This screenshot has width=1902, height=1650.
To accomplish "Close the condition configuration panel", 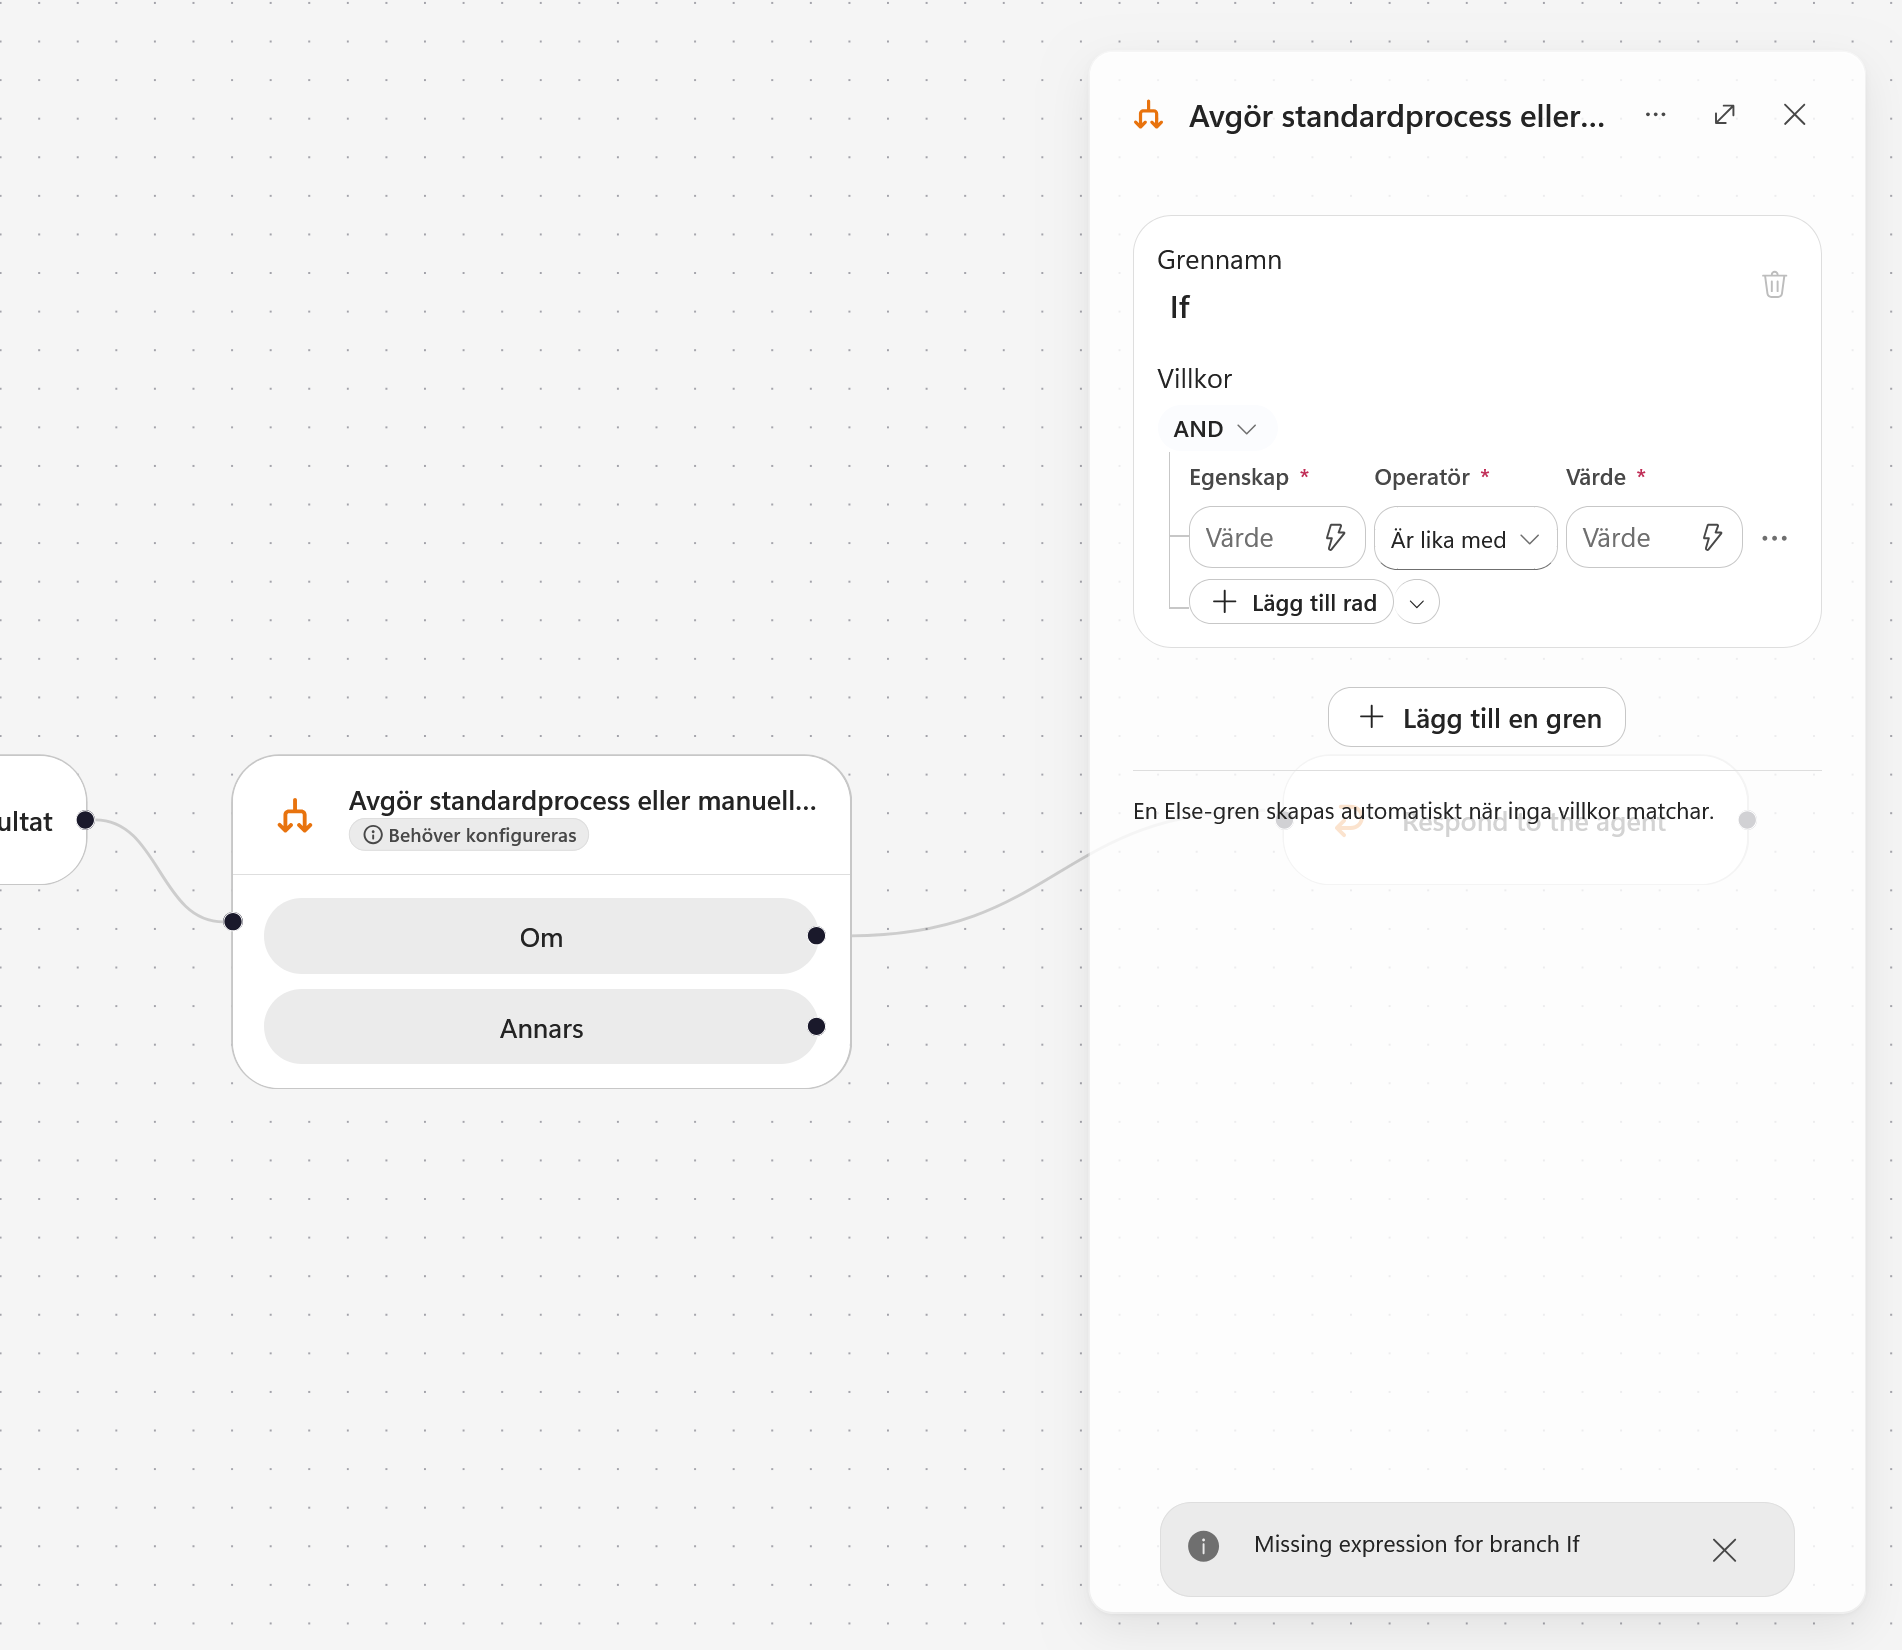I will tap(1794, 115).
